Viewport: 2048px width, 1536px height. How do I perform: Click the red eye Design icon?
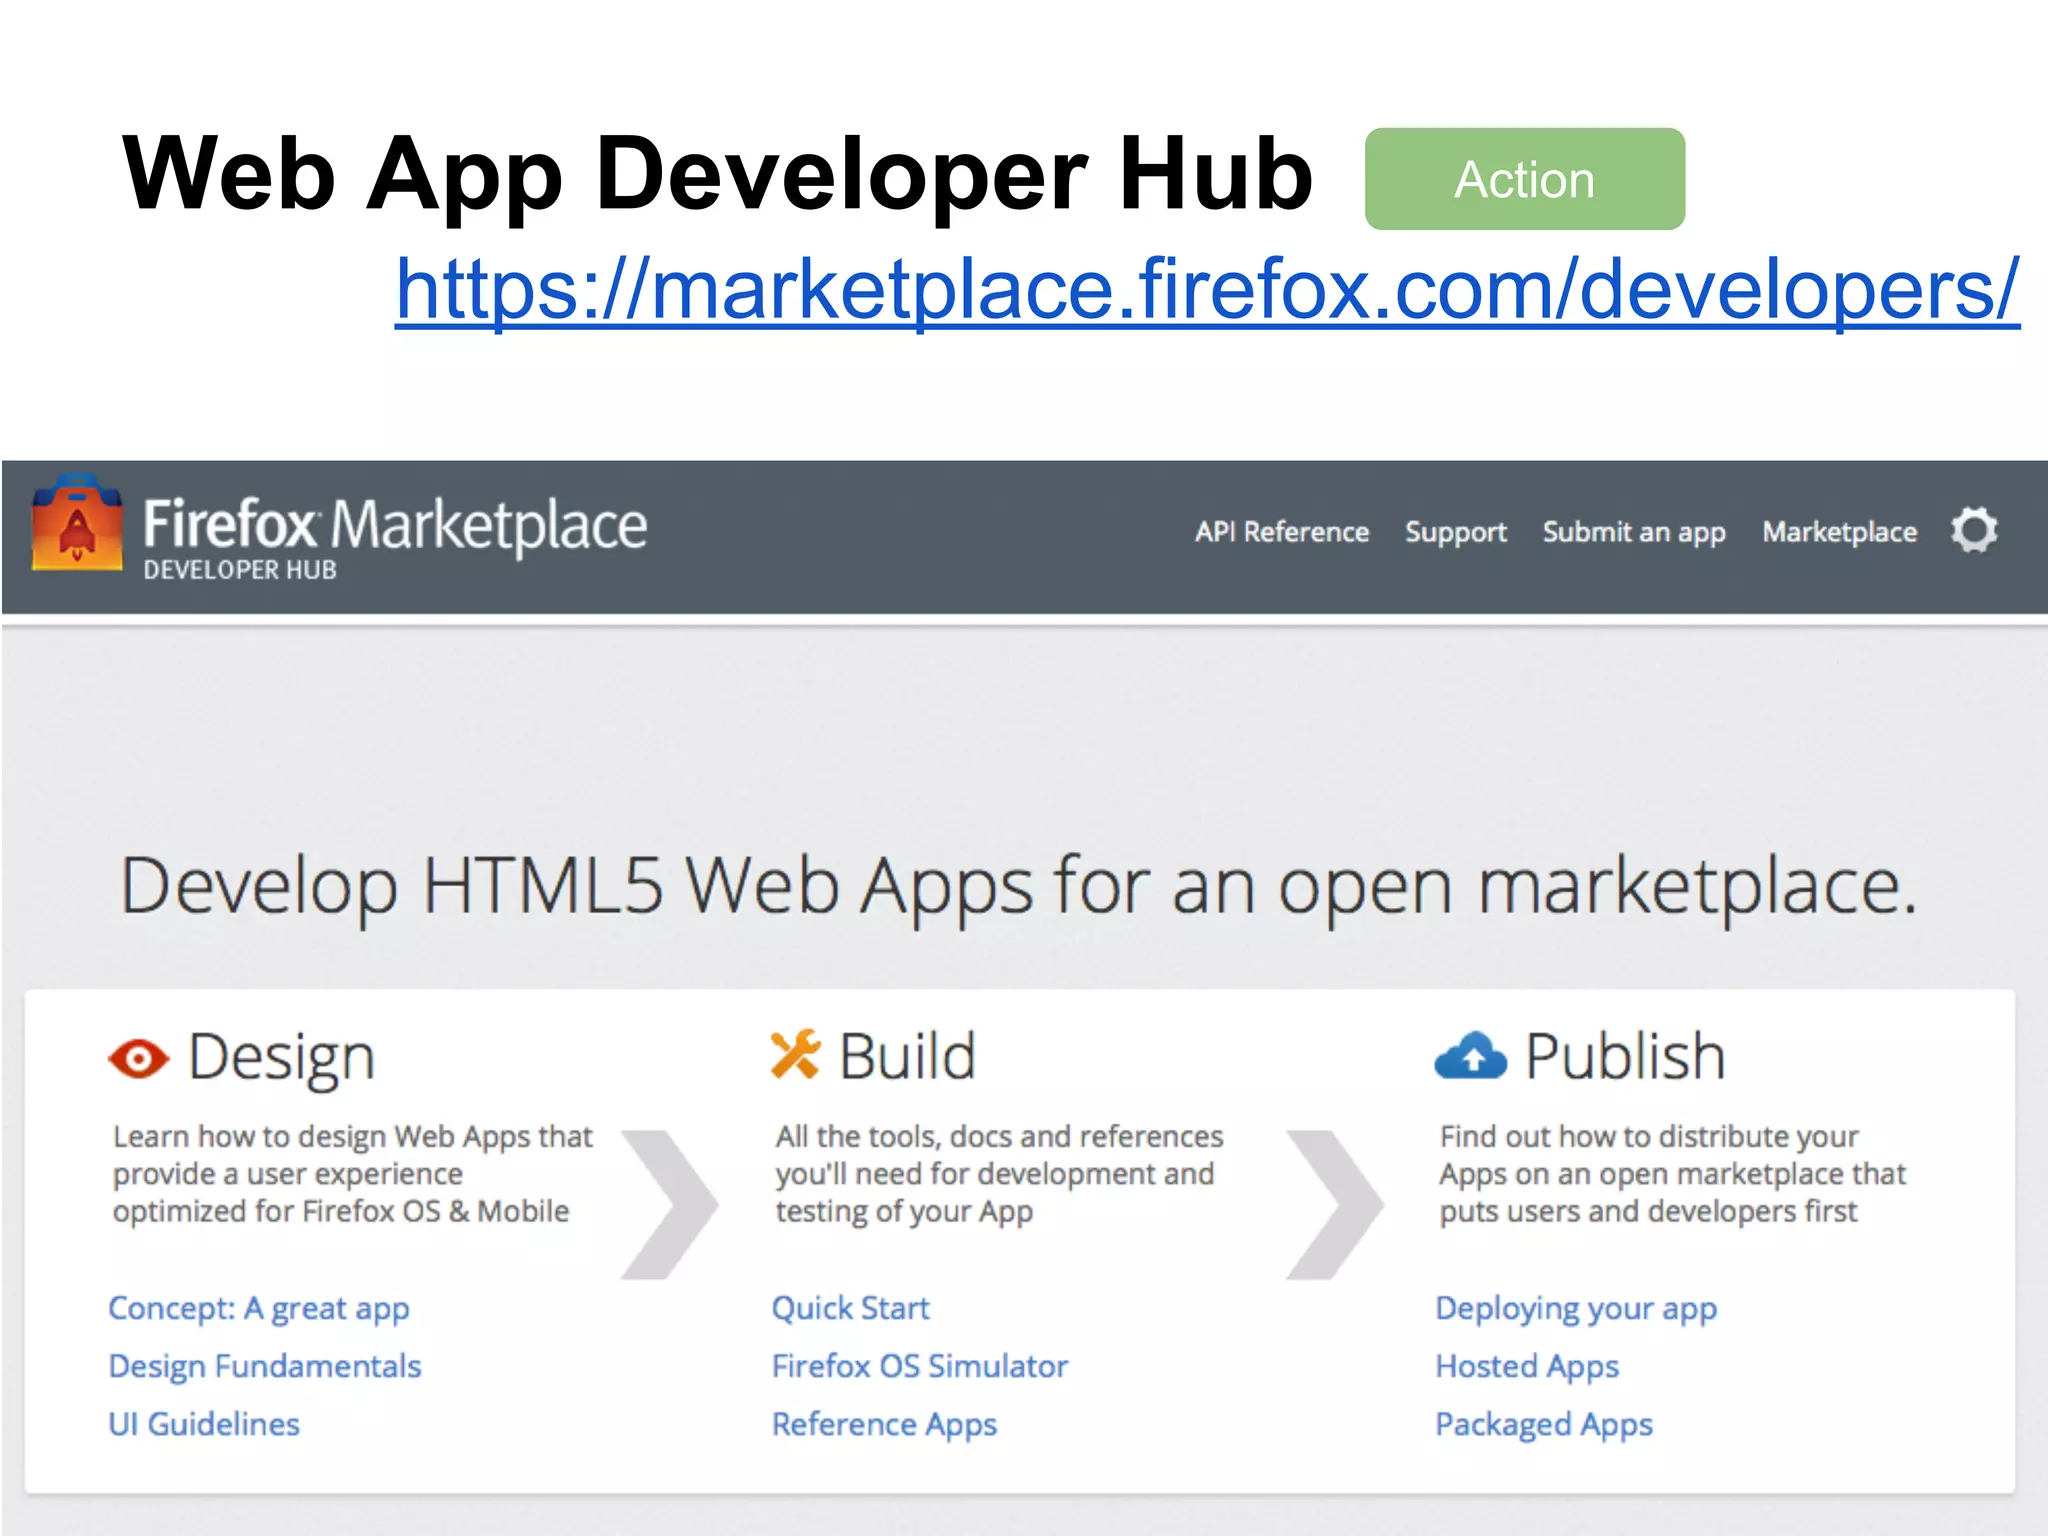click(138, 1058)
